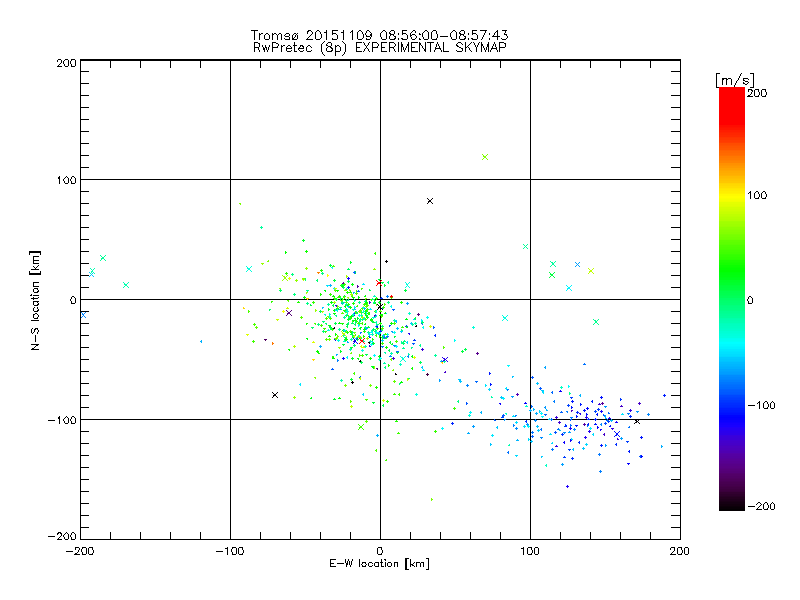The width and height of the screenshot is (800, 600).
Task: Select the 'E-W location [km]' axis label
Action: tap(380, 564)
